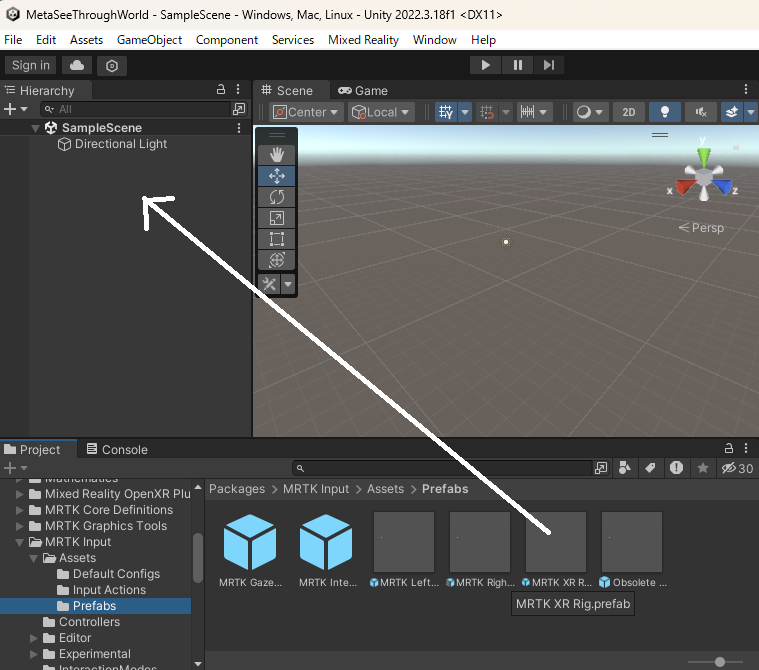Open the custom editor tools icon
The height and width of the screenshot is (670, 759).
[269, 284]
